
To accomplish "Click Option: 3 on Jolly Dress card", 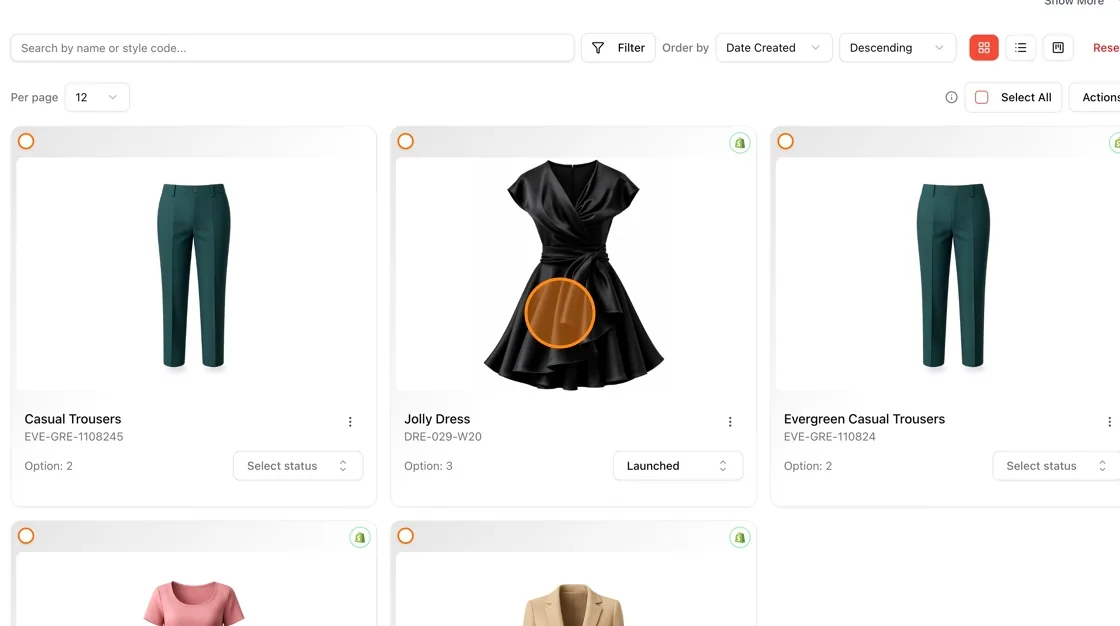I will 429,466.
